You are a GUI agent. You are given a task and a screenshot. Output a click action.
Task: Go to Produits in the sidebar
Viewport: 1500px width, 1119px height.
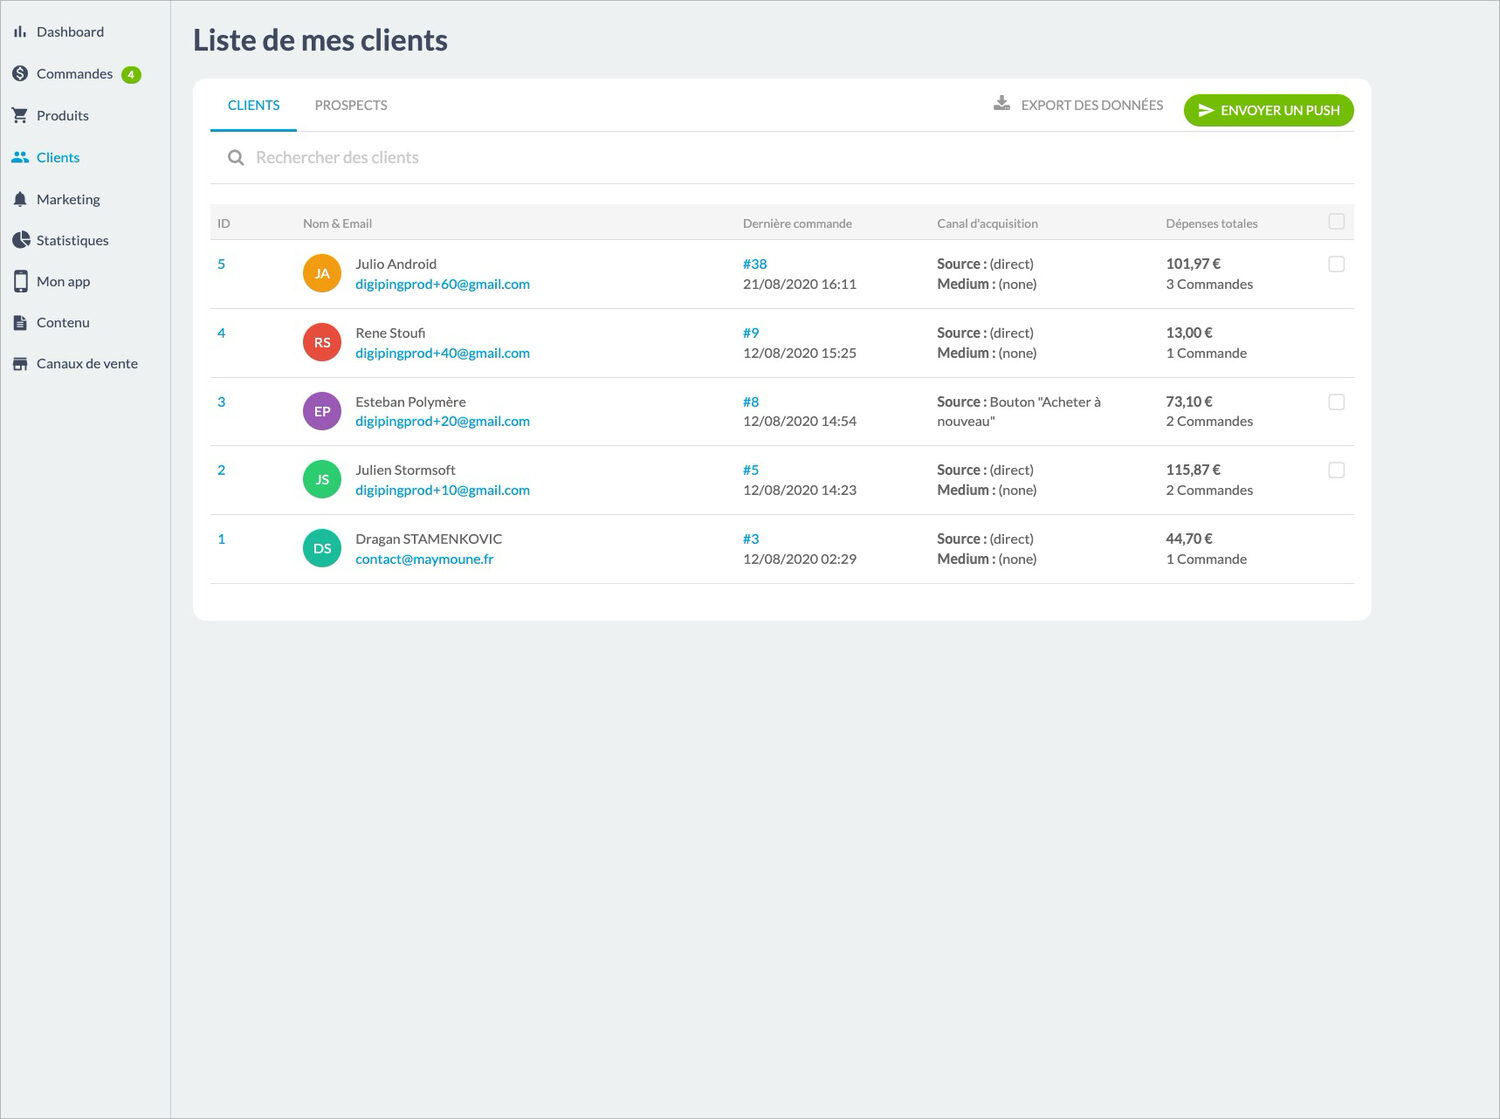(x=63, y=116)
